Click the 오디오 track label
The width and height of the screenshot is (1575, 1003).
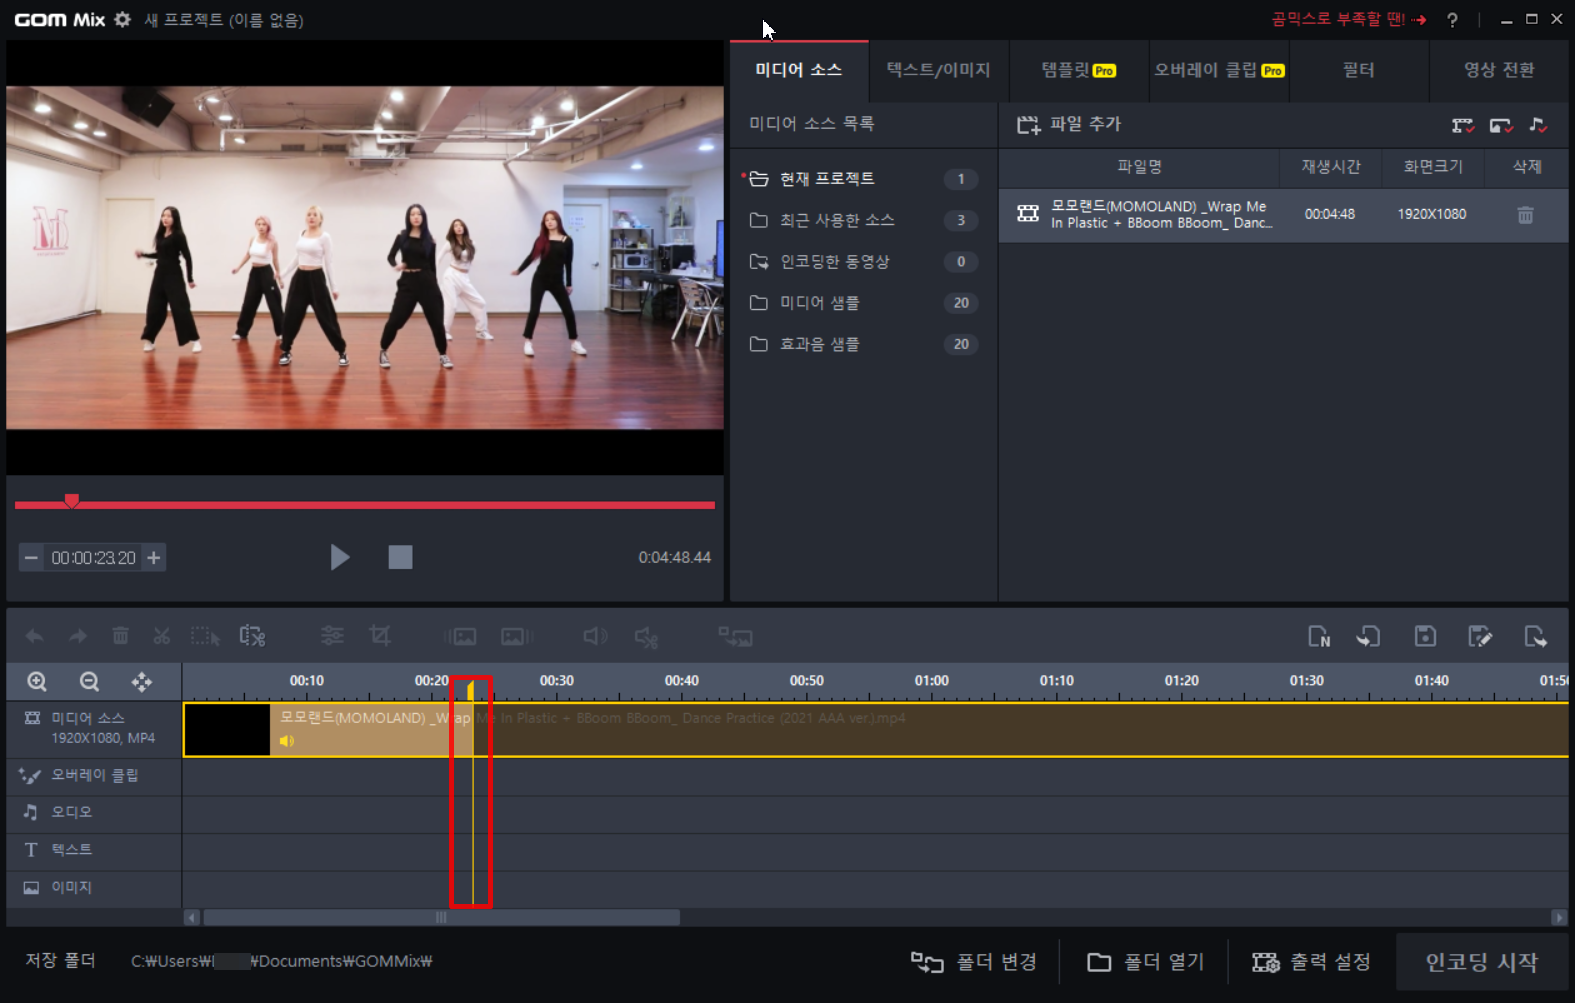pos(71,812)
